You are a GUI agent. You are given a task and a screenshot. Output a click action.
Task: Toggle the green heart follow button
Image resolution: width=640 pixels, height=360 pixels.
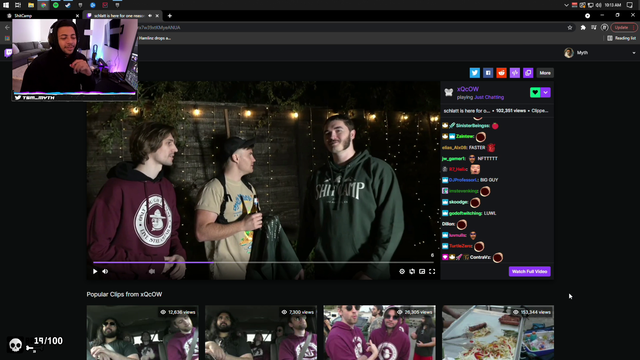(x=535, y=92)
